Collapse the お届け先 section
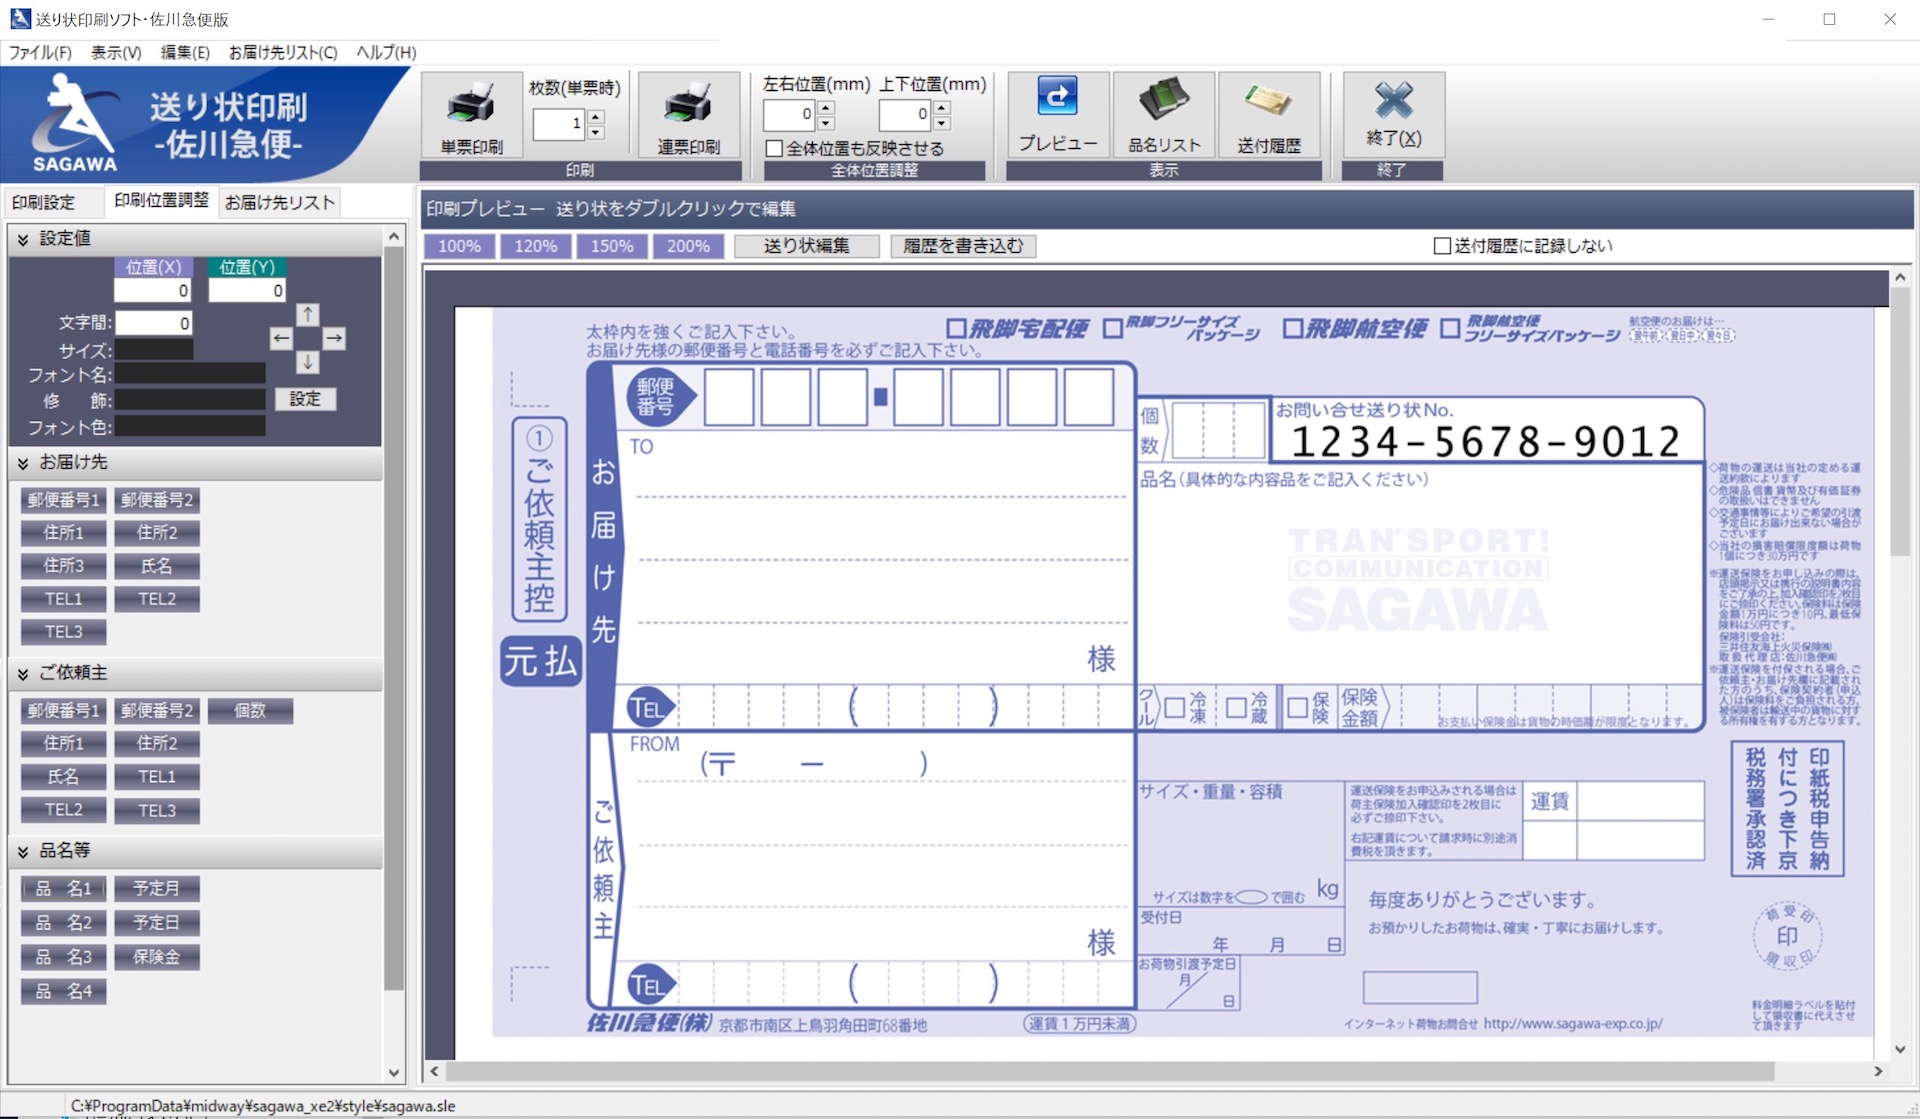 click(x=23, y=463)
